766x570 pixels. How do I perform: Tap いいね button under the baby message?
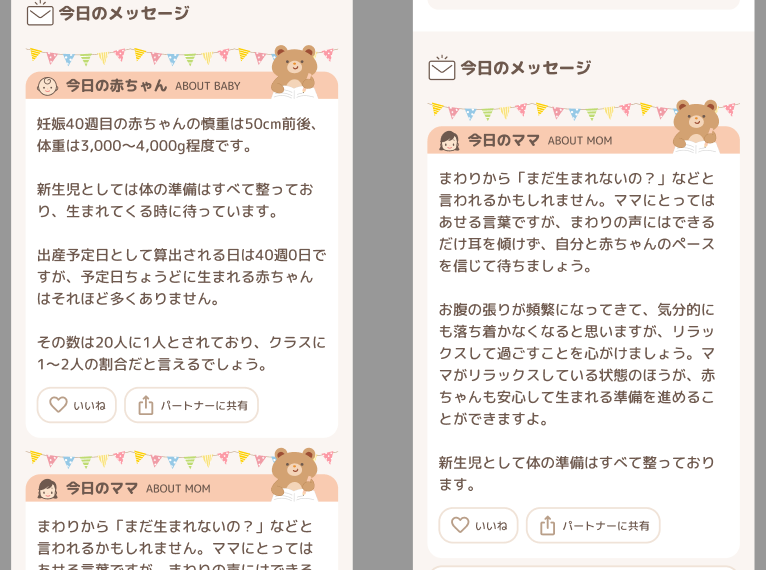77,405
